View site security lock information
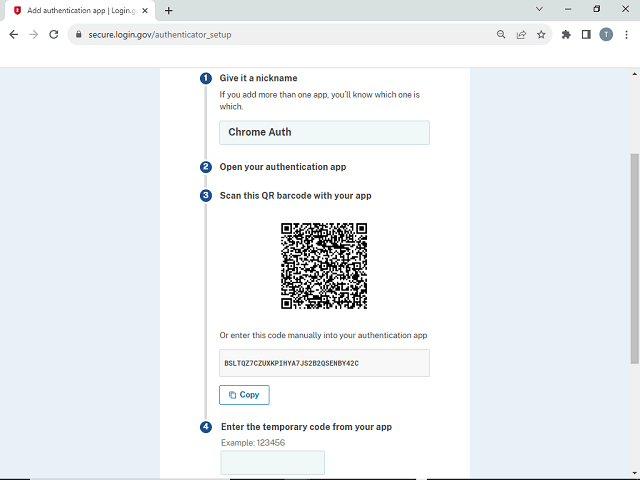This screenshot has height=480, width=640. [79, 34]
